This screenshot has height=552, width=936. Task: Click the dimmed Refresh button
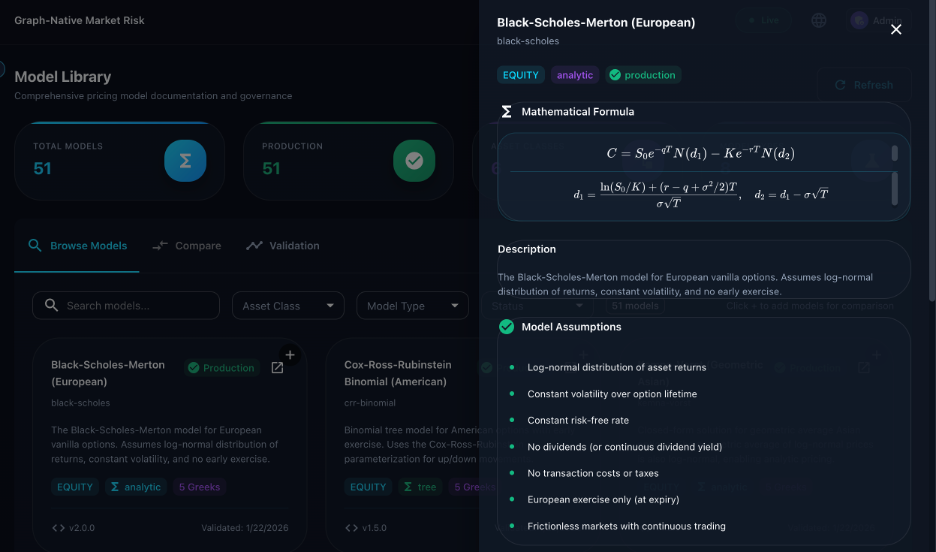tap(864, 85)
